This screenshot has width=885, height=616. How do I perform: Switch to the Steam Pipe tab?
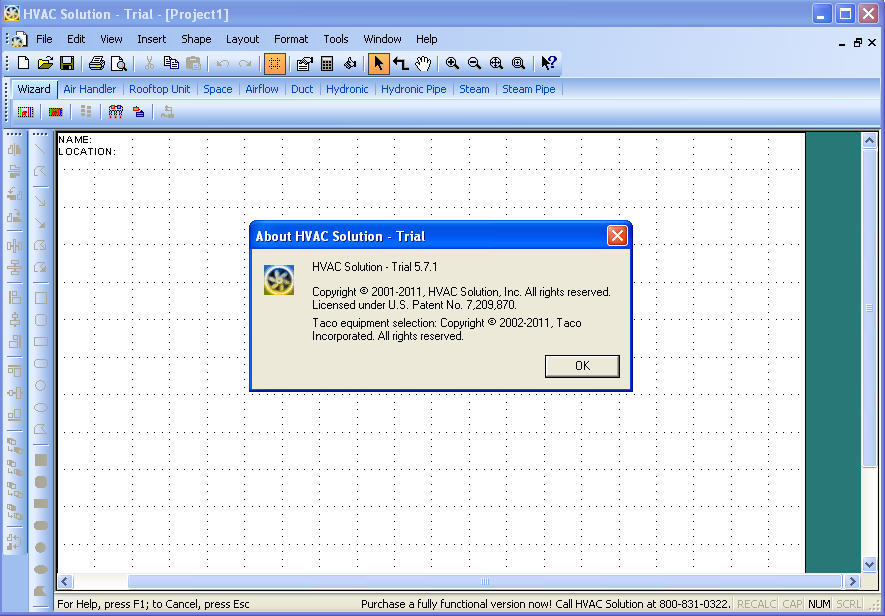tap(529, 89)
